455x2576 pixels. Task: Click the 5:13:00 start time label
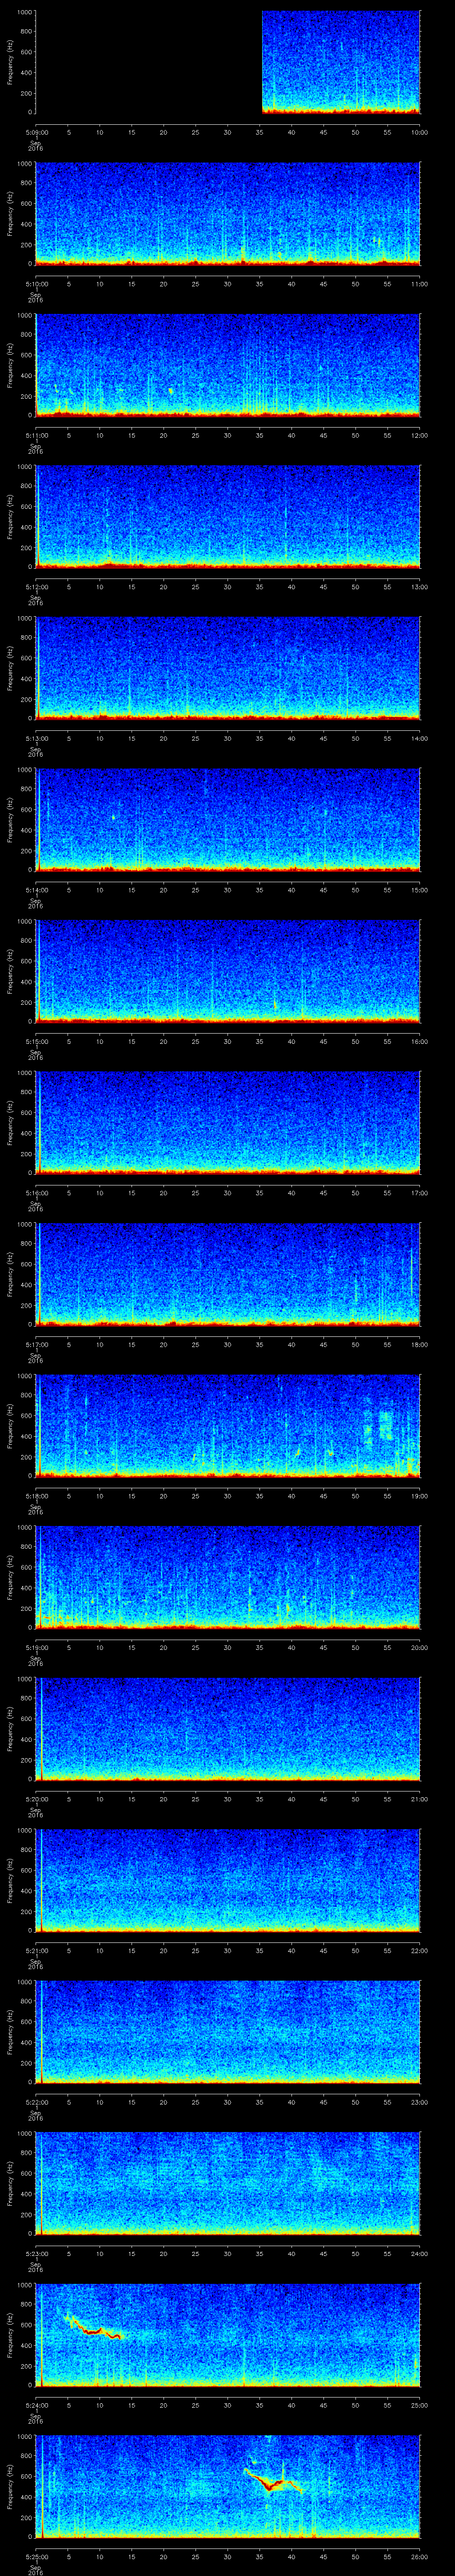pyautogui.click(x=36, y=738)
